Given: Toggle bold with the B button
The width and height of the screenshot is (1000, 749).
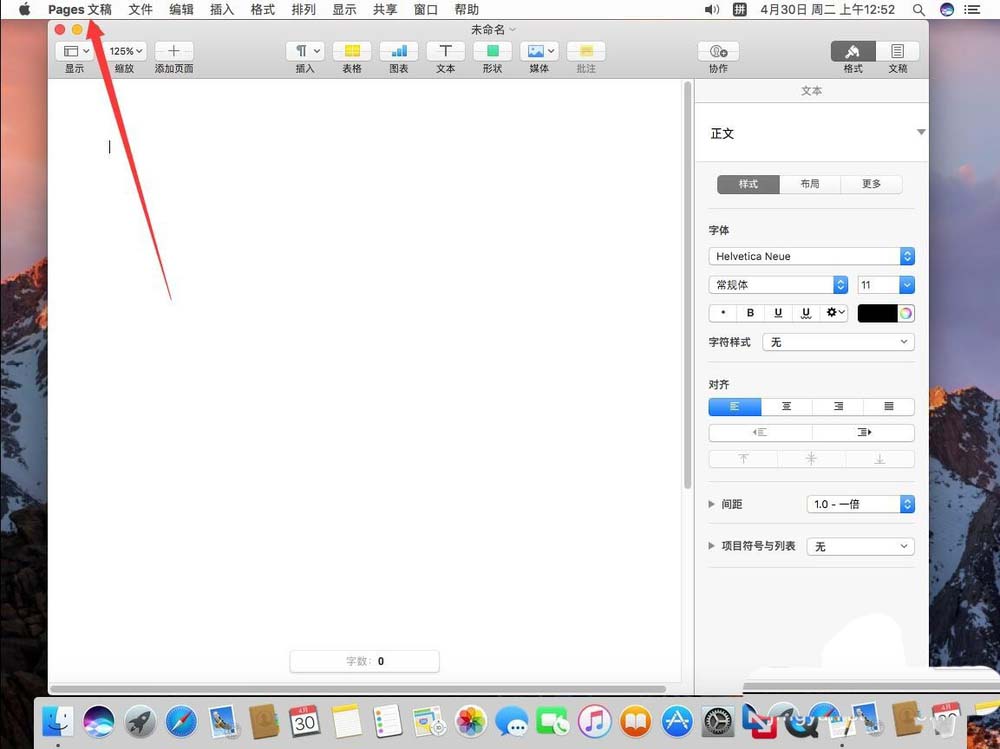Looking at the screenshot, I should tap(750, 313).
